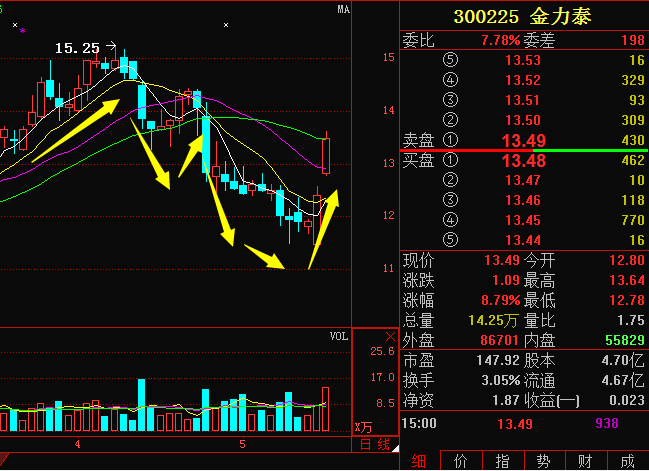
Task: Click the latest red candlestick on the chart
Action: click(326, 156)
